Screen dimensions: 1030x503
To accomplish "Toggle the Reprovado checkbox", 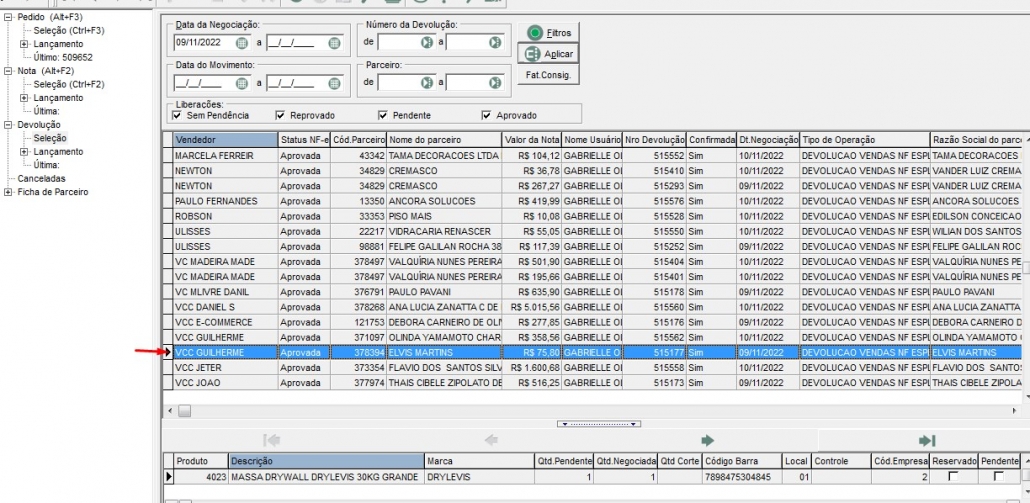I will click(x=281, y=115).
